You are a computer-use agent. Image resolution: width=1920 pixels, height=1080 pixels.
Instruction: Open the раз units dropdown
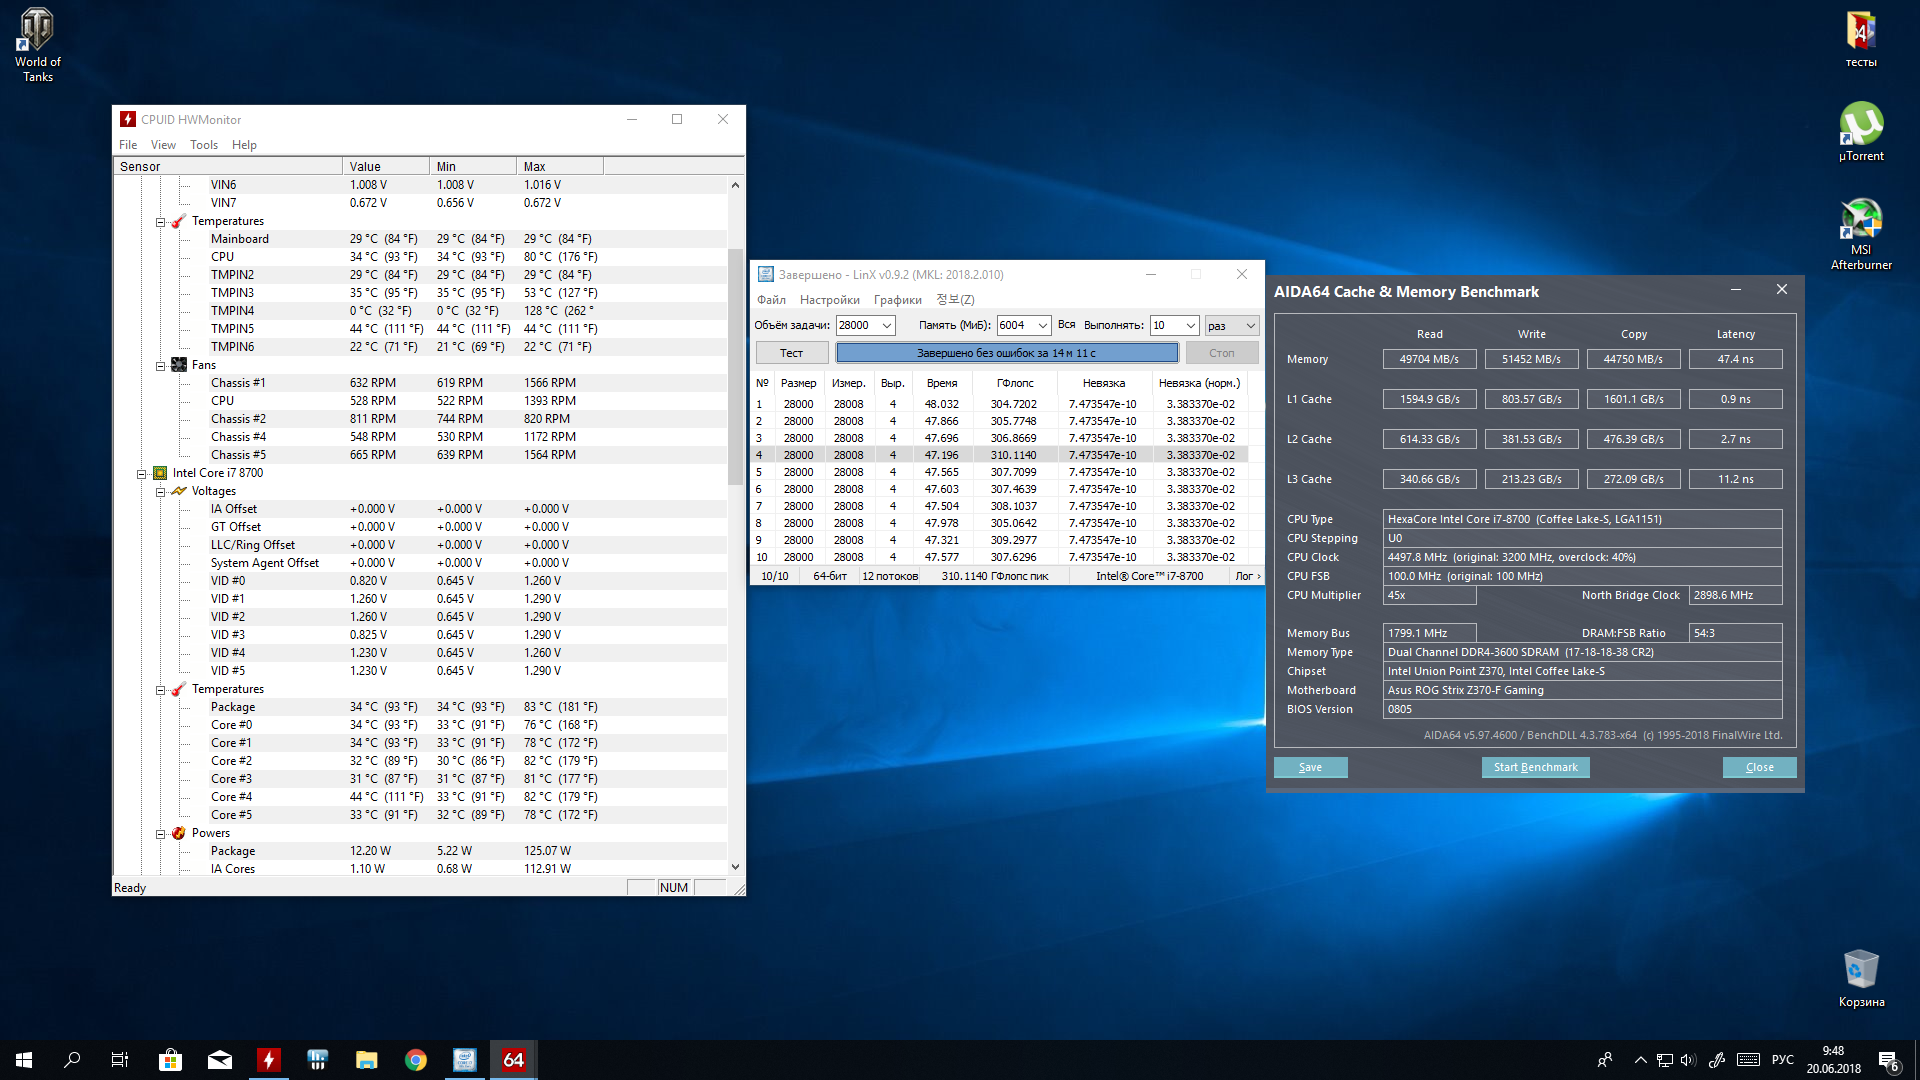tap(1250, 326)
